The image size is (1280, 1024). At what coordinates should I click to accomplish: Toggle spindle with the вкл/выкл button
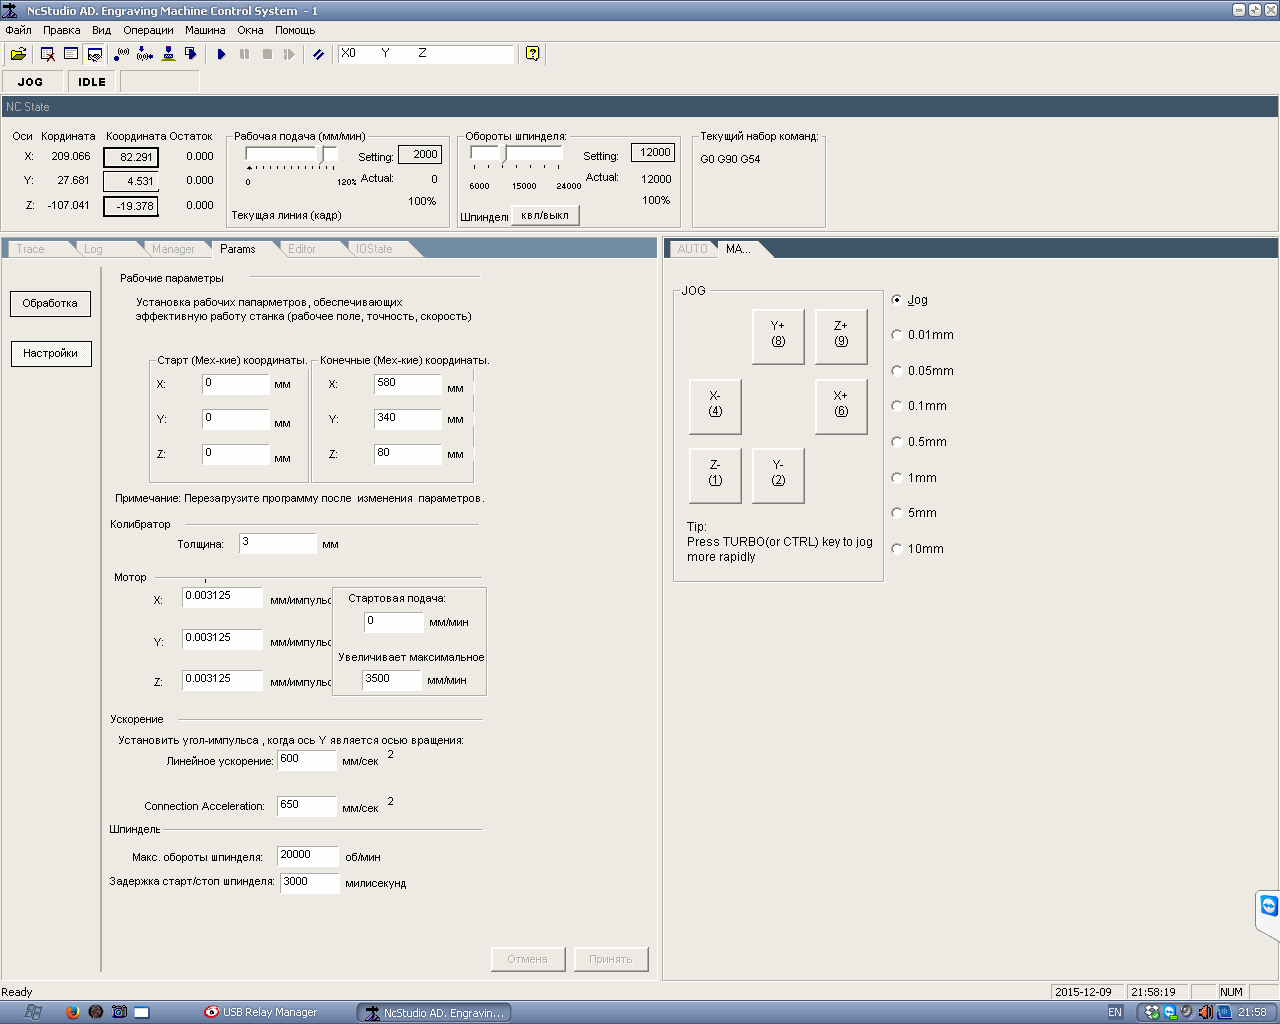point(545,215)
